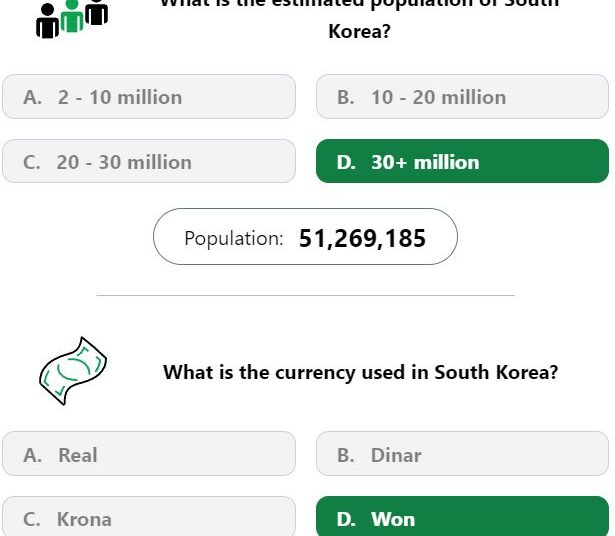Choose option B. 10 - 20 million

(x=462, y=96)
